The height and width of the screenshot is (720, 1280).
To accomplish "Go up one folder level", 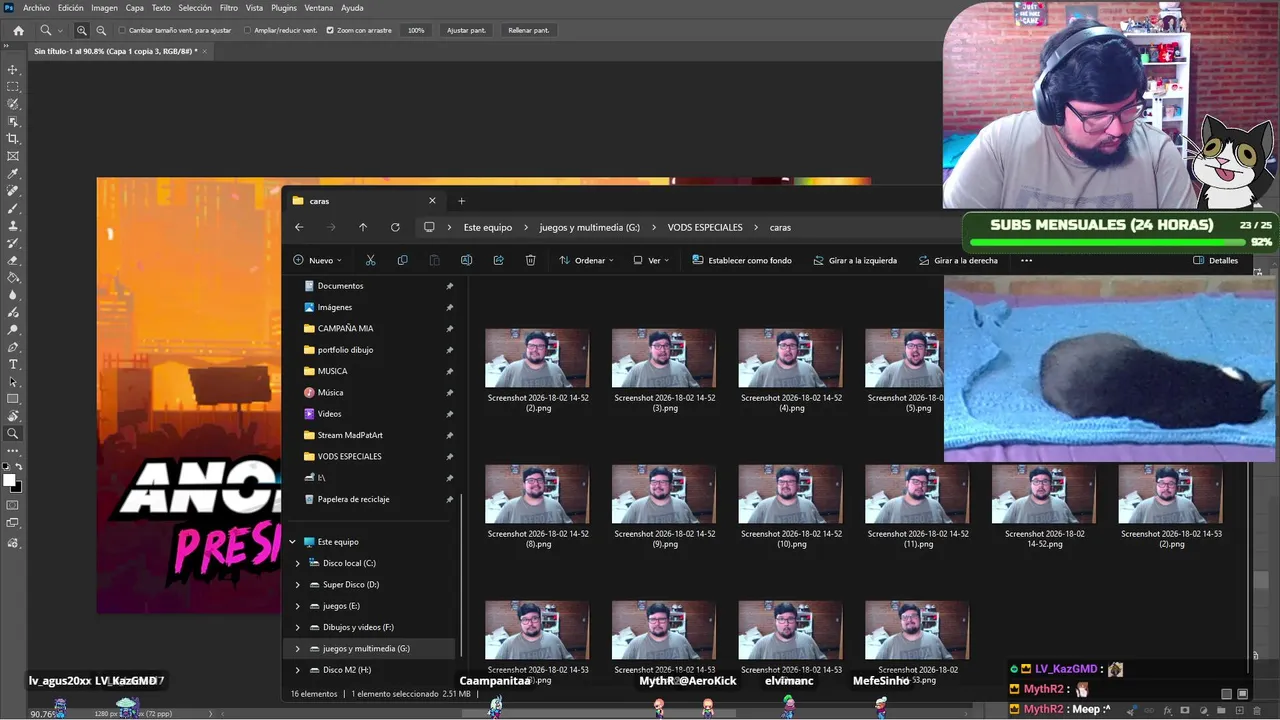I will point(363,227).
